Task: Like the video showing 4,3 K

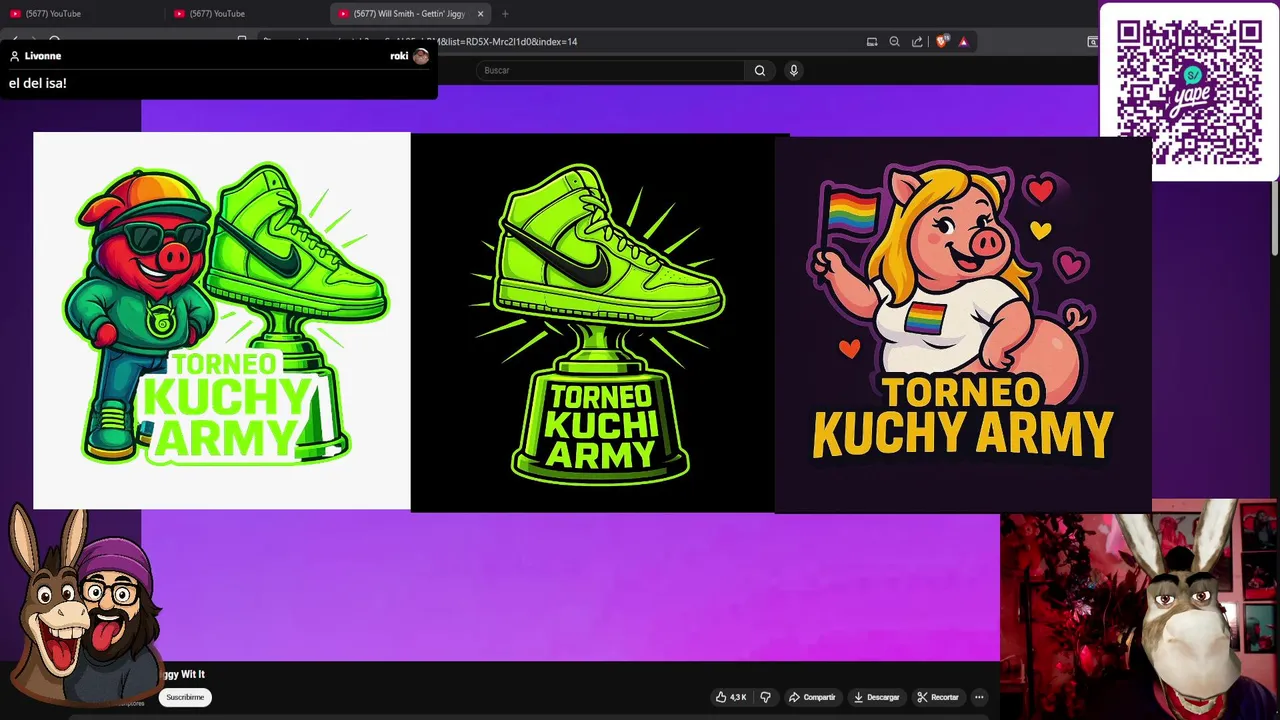Action: pyautogui.click(x=731, y=697)
